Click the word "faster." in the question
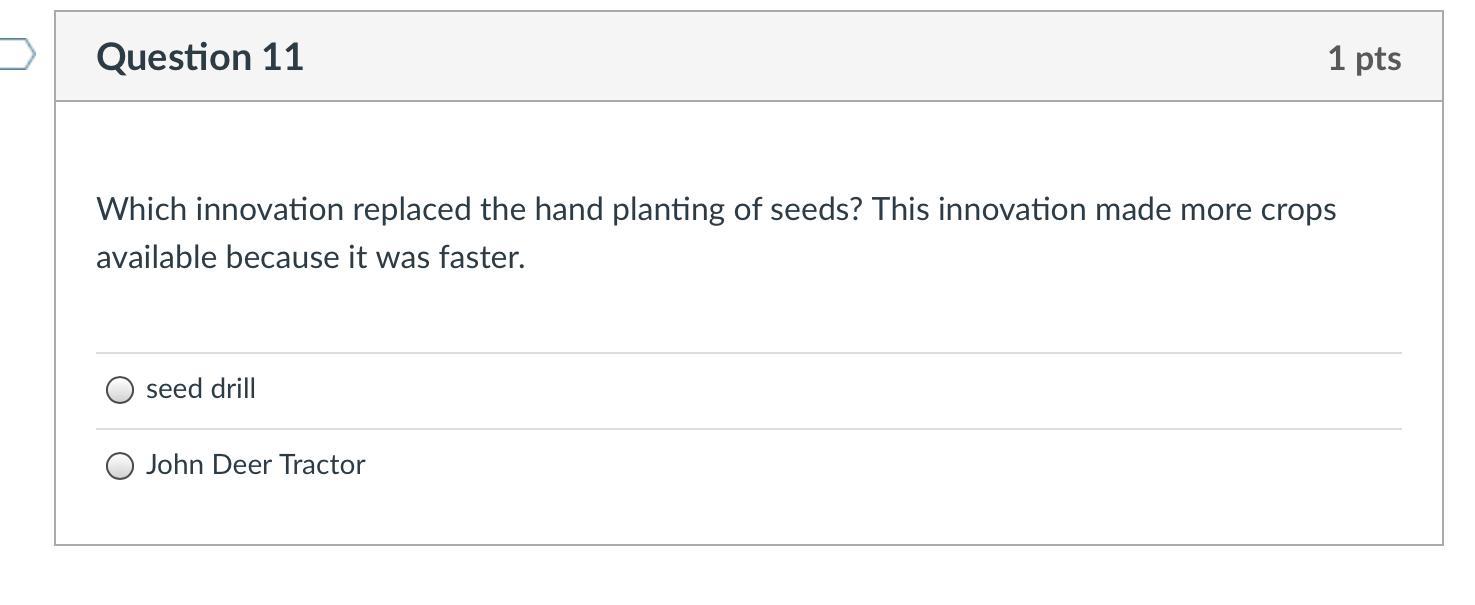 coord(482,258)
